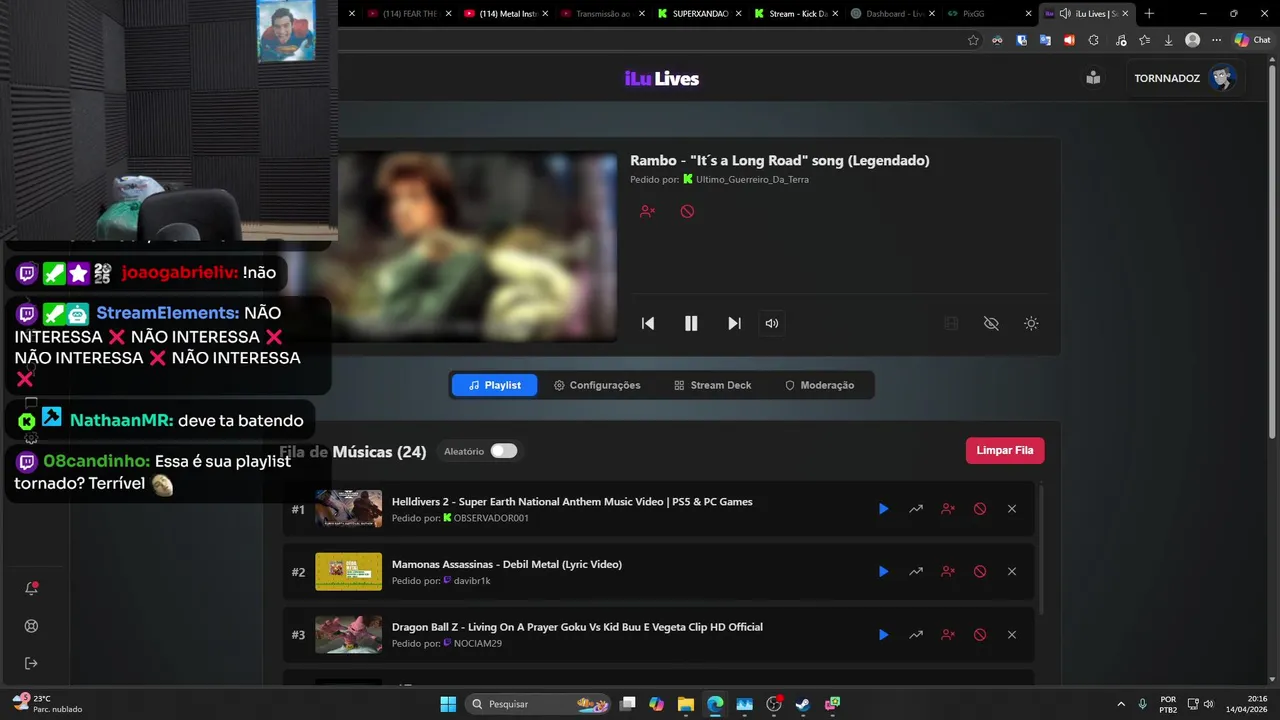Screen dimensions: 1280x720
Task: Promote Mamonas Assassinas song in queue
Action: click(x=916, y=572)
